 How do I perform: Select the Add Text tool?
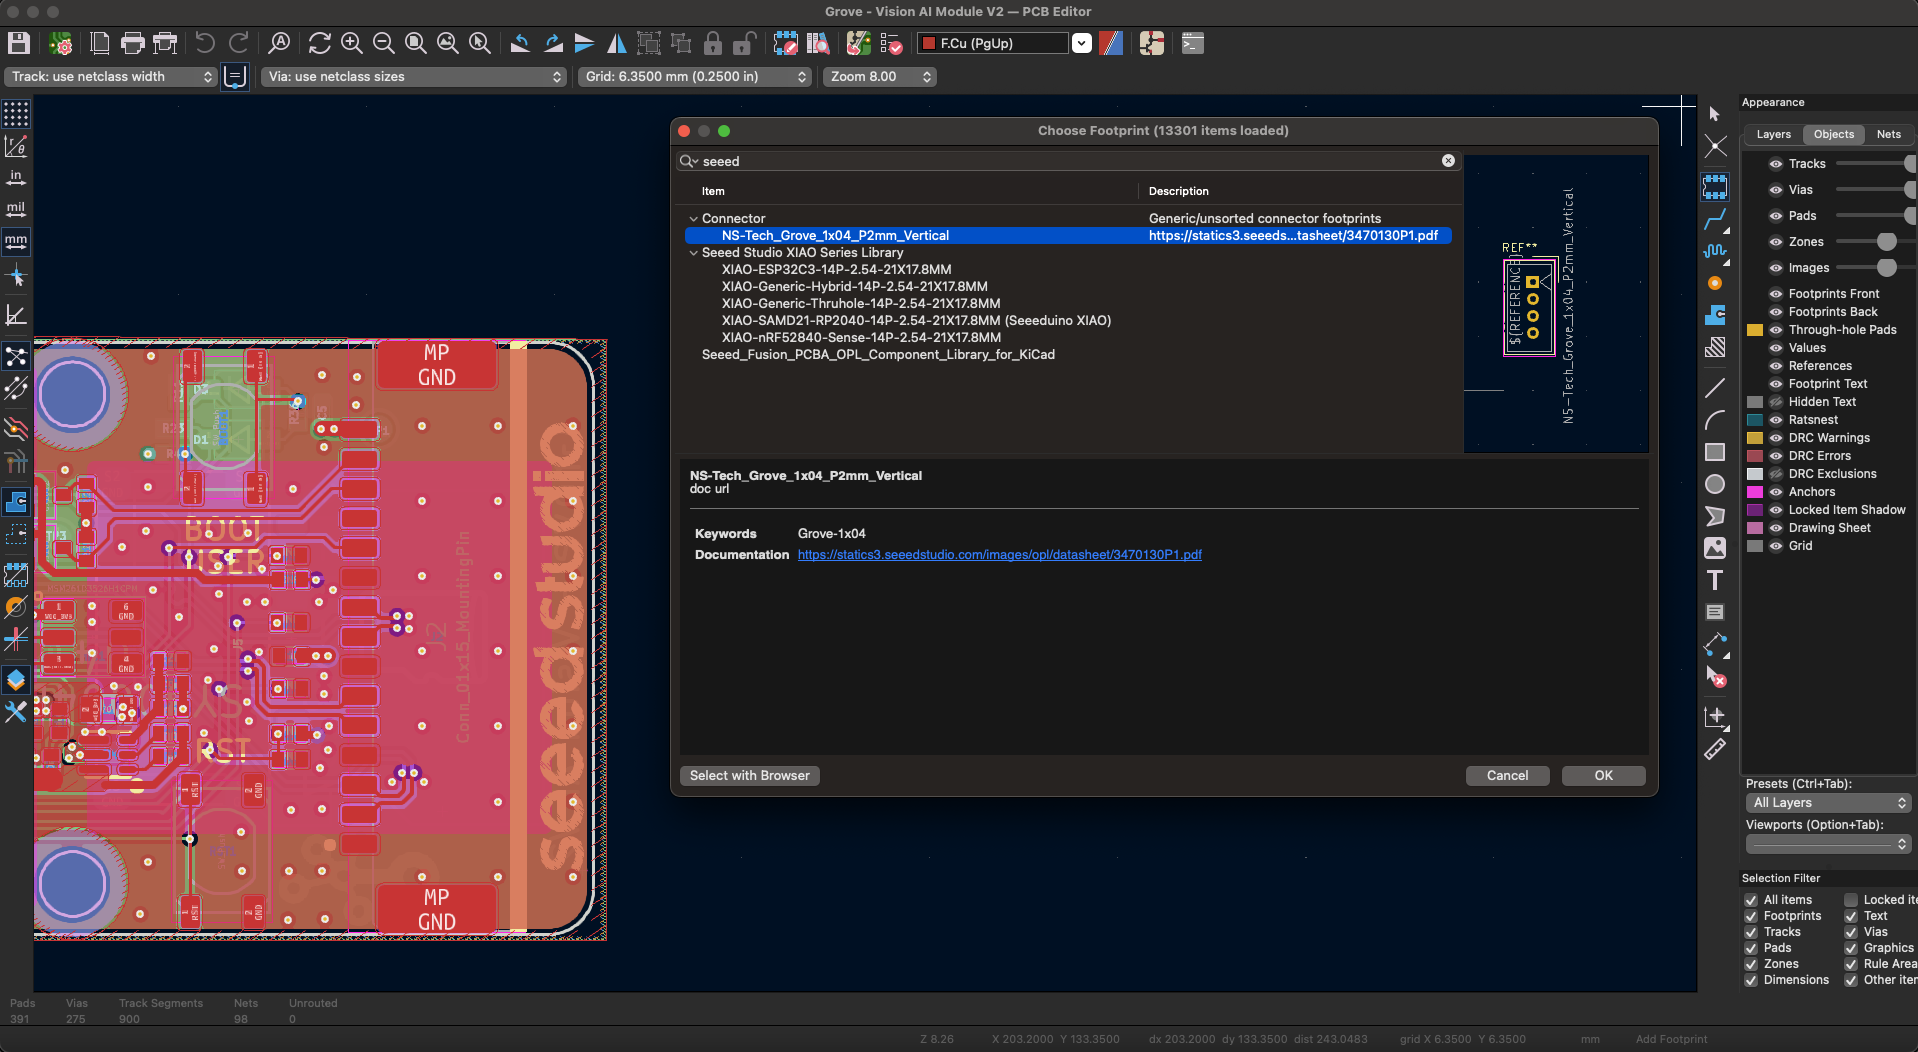1715,580
